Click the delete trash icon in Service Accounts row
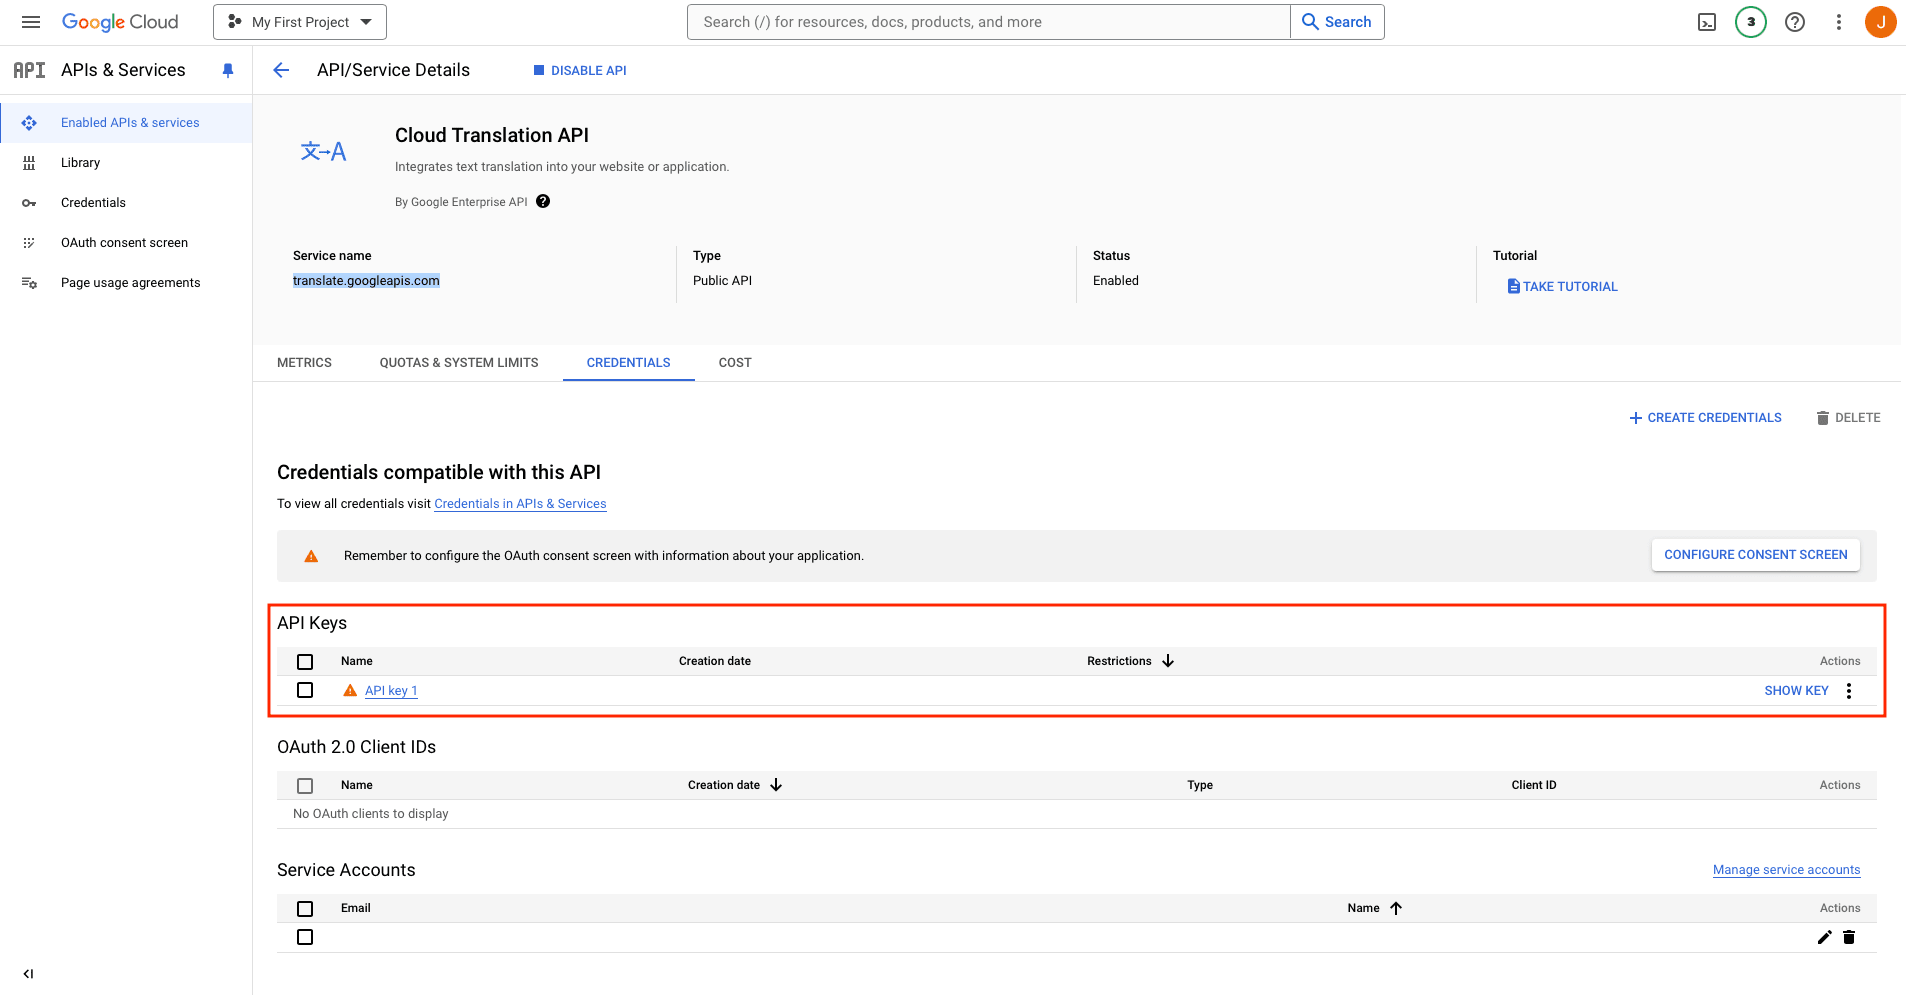 (x=1849, y=937)
